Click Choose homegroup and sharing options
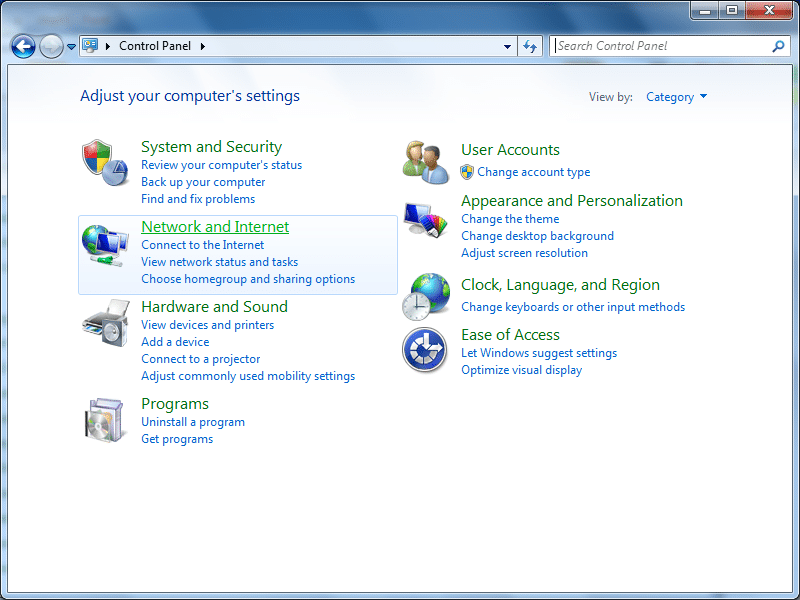Viewport: 800px width, 600px height. [248, 279]
